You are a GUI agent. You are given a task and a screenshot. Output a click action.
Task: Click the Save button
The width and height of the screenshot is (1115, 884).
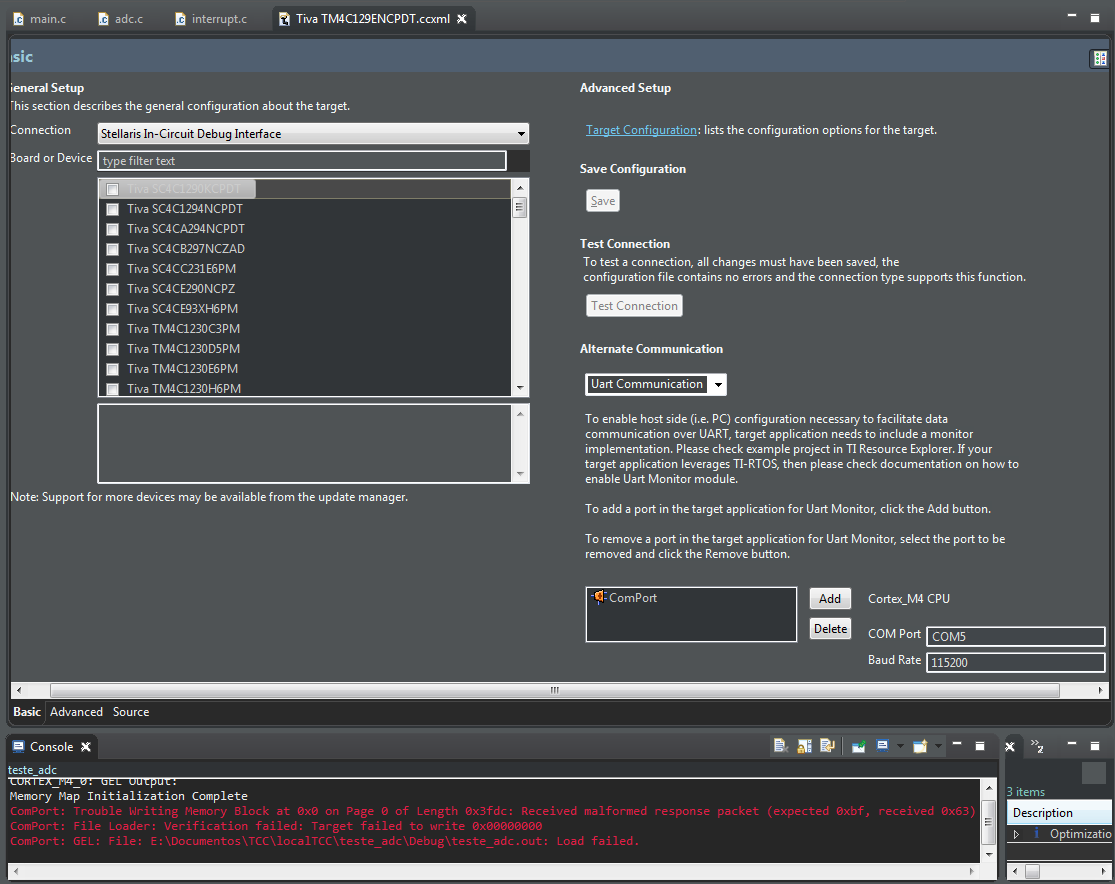pos(602,201)
